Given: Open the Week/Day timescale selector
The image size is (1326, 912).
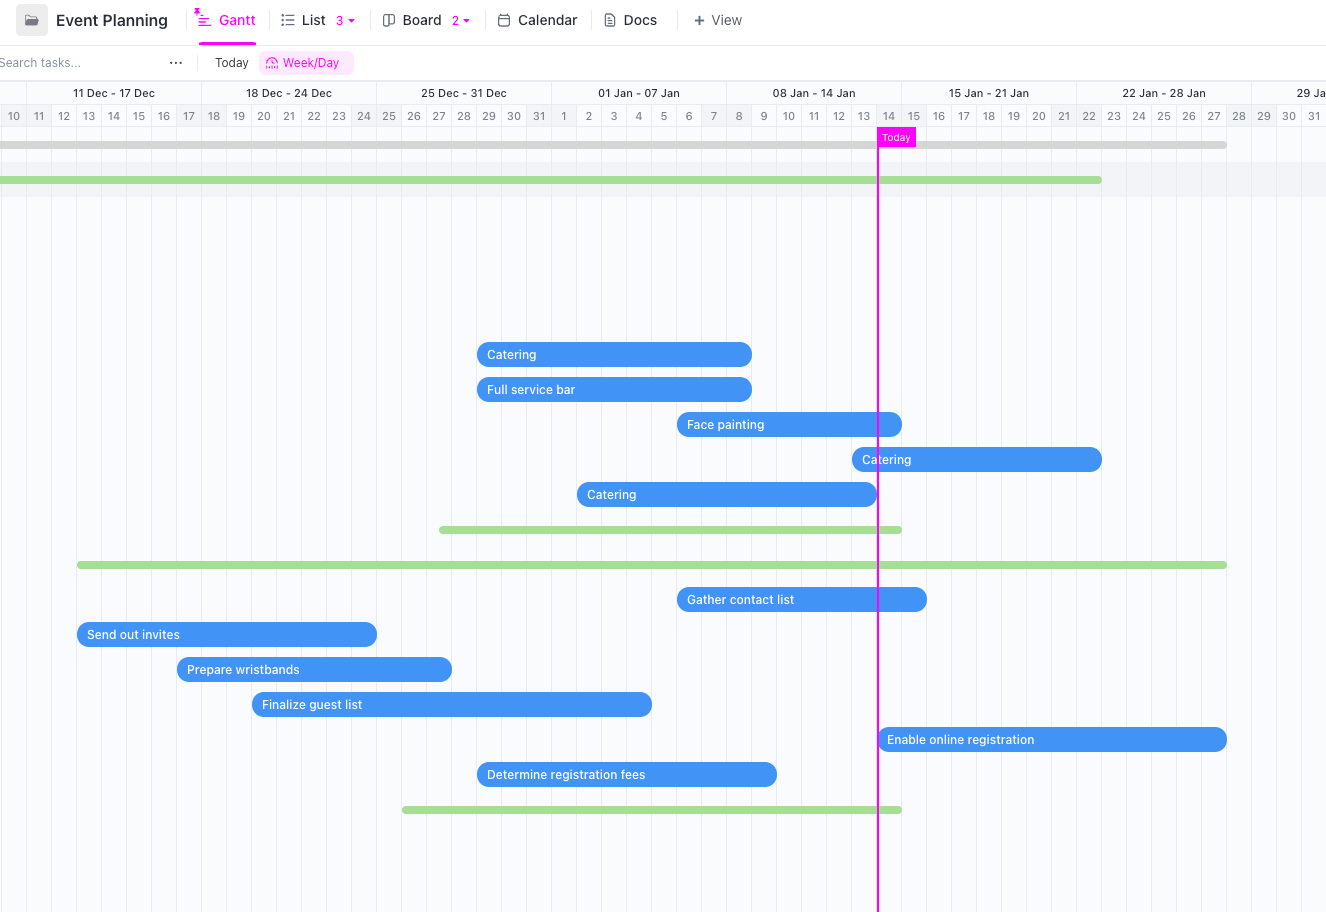Looking at the screenshot, I should tap(306, 62).
